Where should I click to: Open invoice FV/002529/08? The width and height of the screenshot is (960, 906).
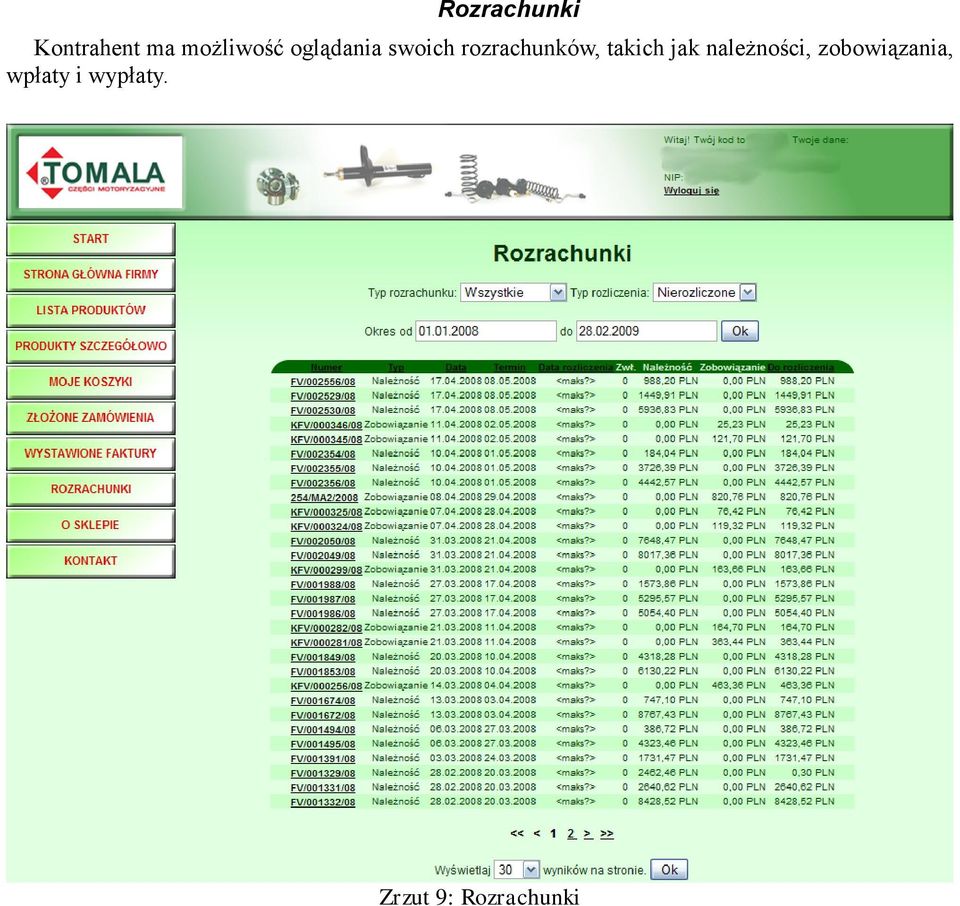click(323, 396)
